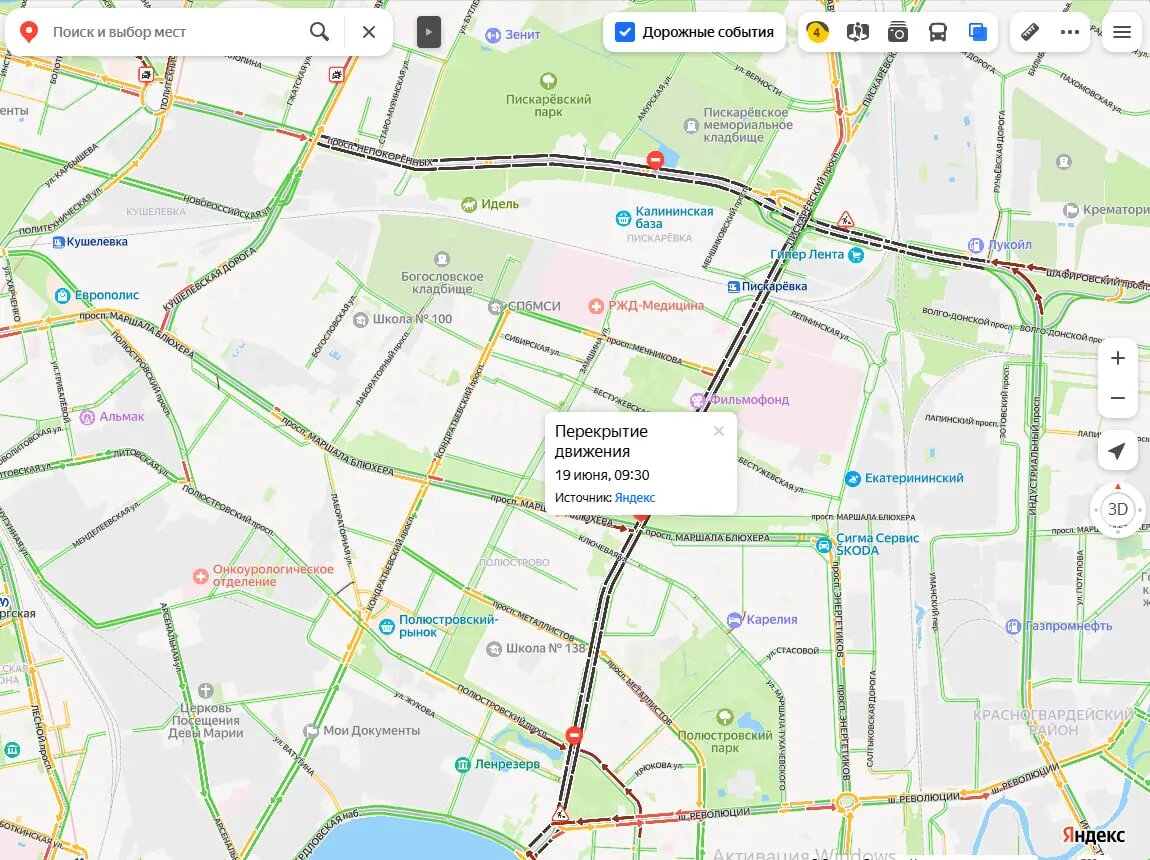Uncheck the Дорожные события checkbox
The height and width of the screenshot is (860, 1150).
coord(625,32)
